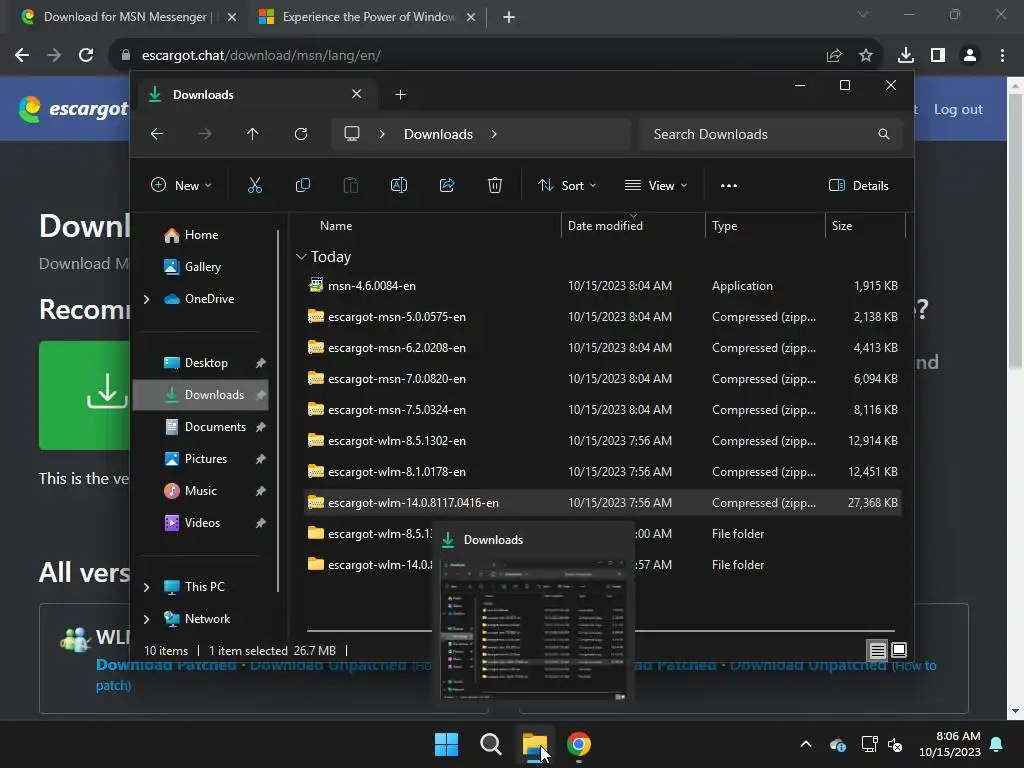This screenshot has width=1024, height=768.
Task: Open Music in the navigation pane
Action: click(200, 491)
